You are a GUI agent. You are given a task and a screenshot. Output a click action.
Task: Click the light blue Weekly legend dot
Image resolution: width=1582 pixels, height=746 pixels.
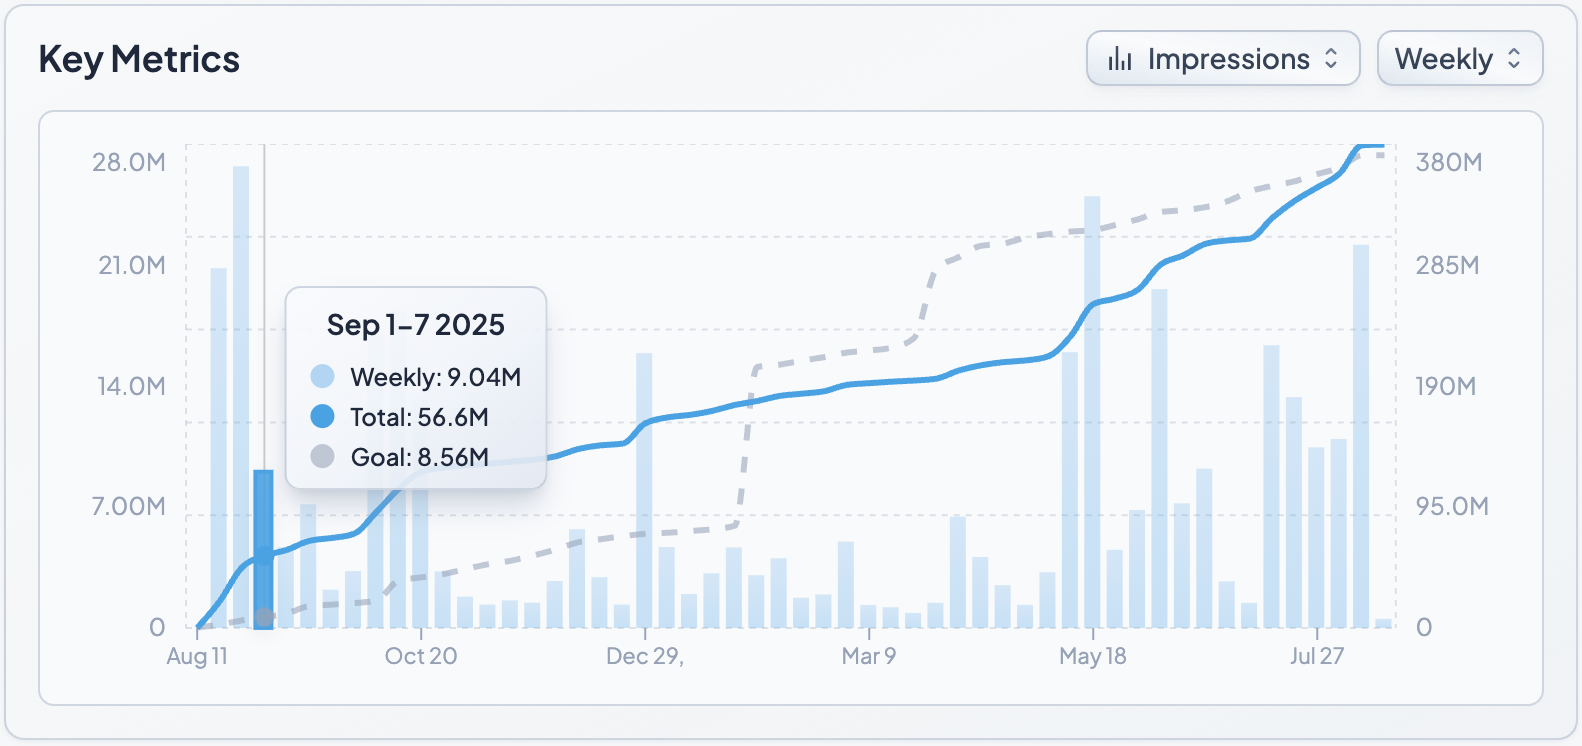point(322,377)
